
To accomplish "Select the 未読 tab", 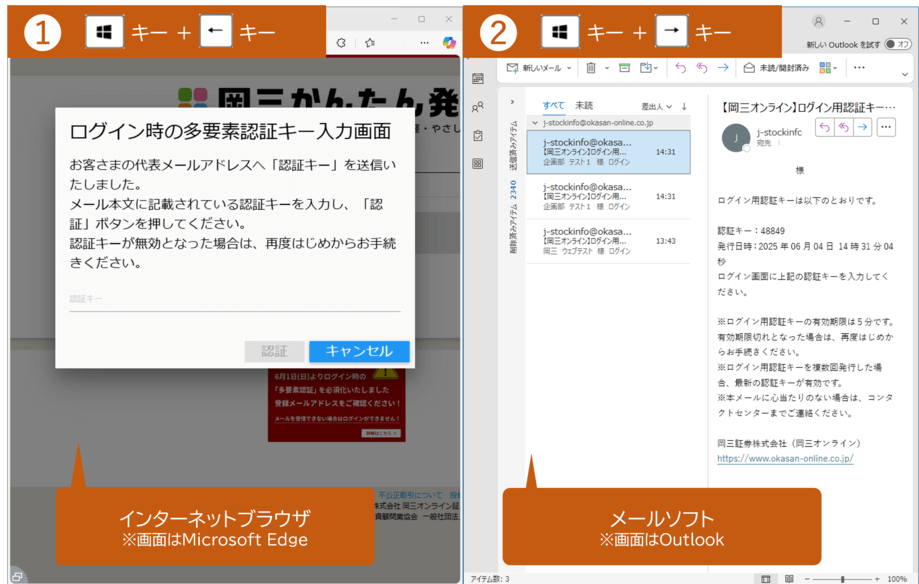I will 584,106.
